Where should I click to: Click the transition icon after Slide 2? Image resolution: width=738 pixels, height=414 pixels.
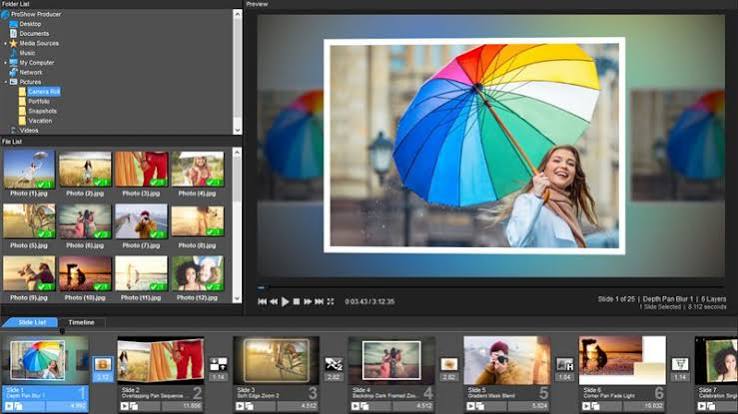point(218,364)
